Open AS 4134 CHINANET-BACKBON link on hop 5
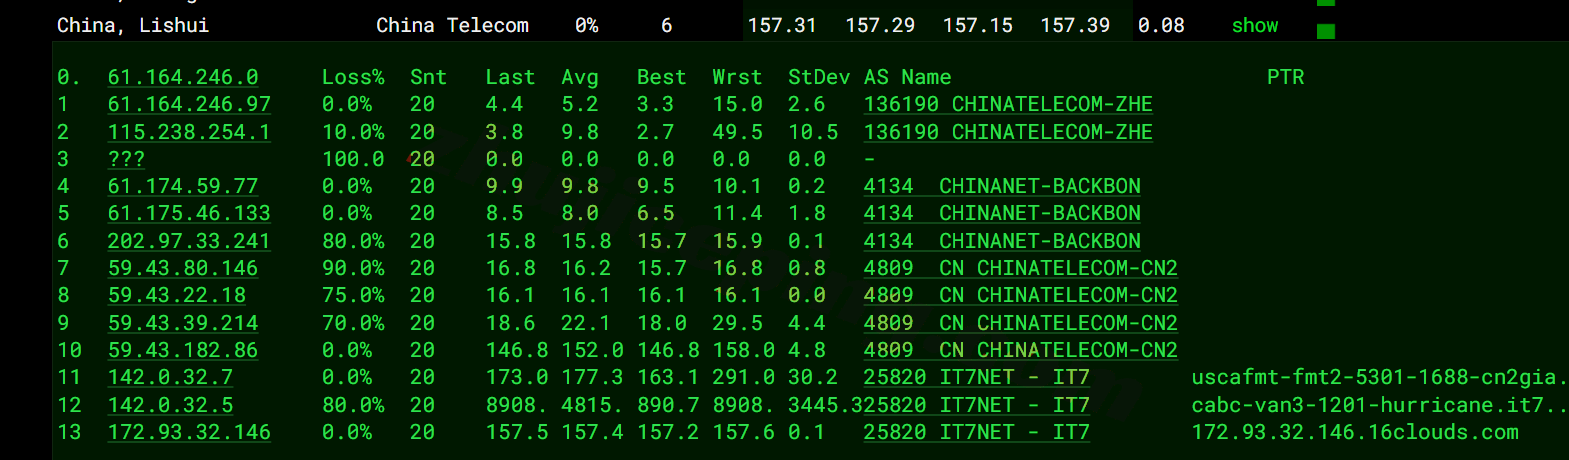 pos(1002,213)
